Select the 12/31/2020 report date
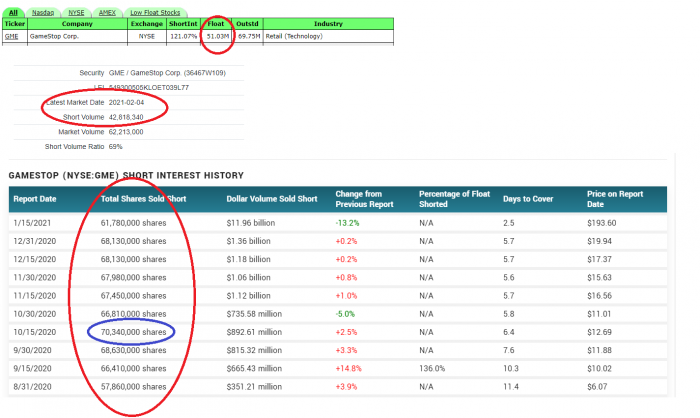The height and width of the screenshot is (418, 700). [x=34, y=241]
